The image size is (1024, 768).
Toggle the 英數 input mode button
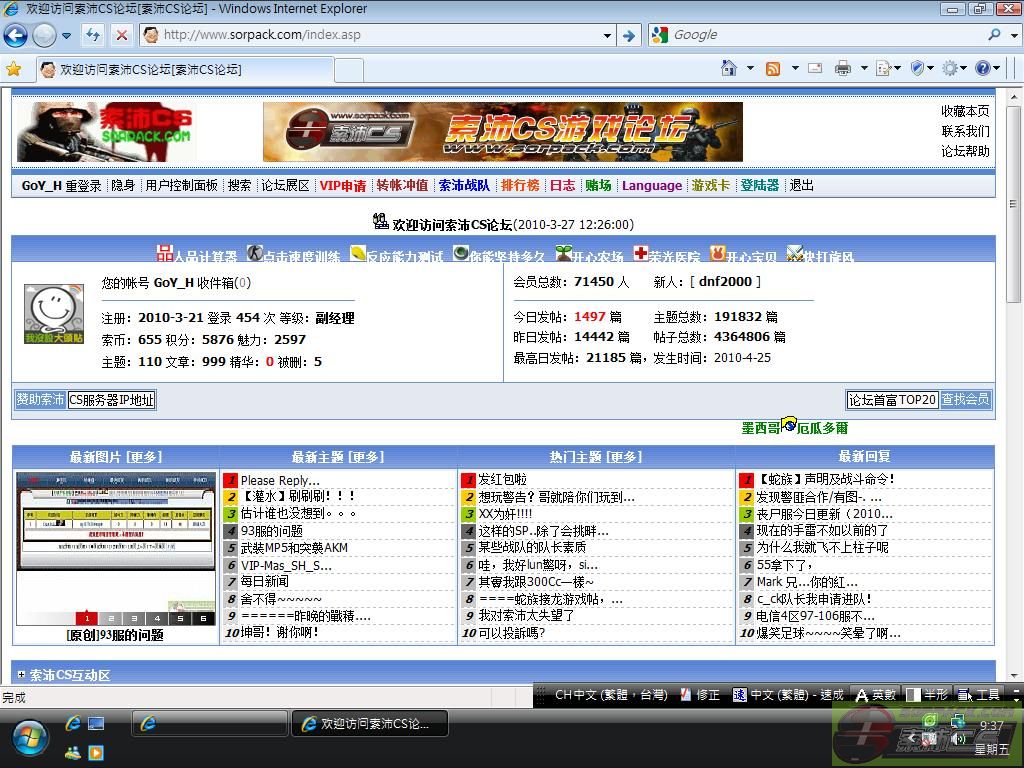click(x=874, y=694)
